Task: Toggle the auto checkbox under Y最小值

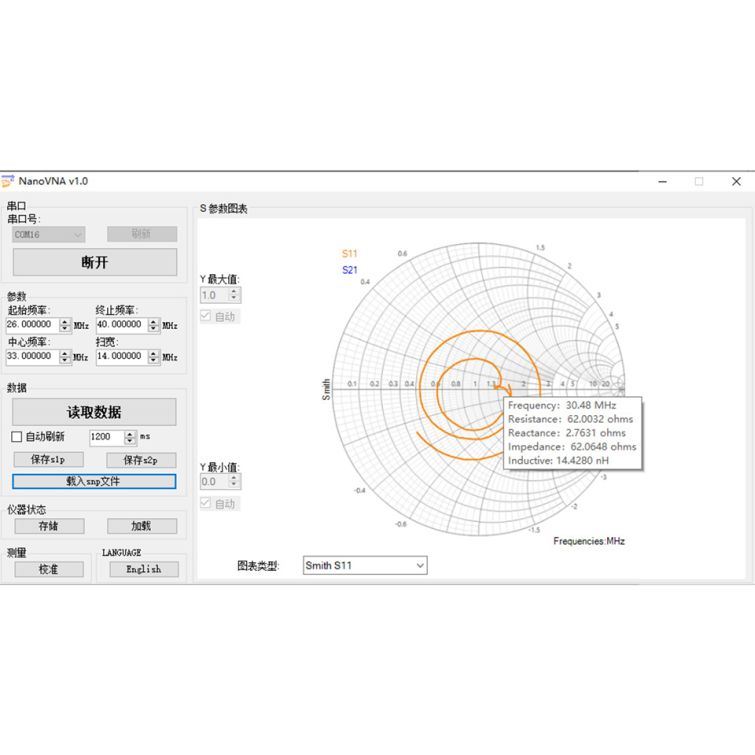Action: 206,503
